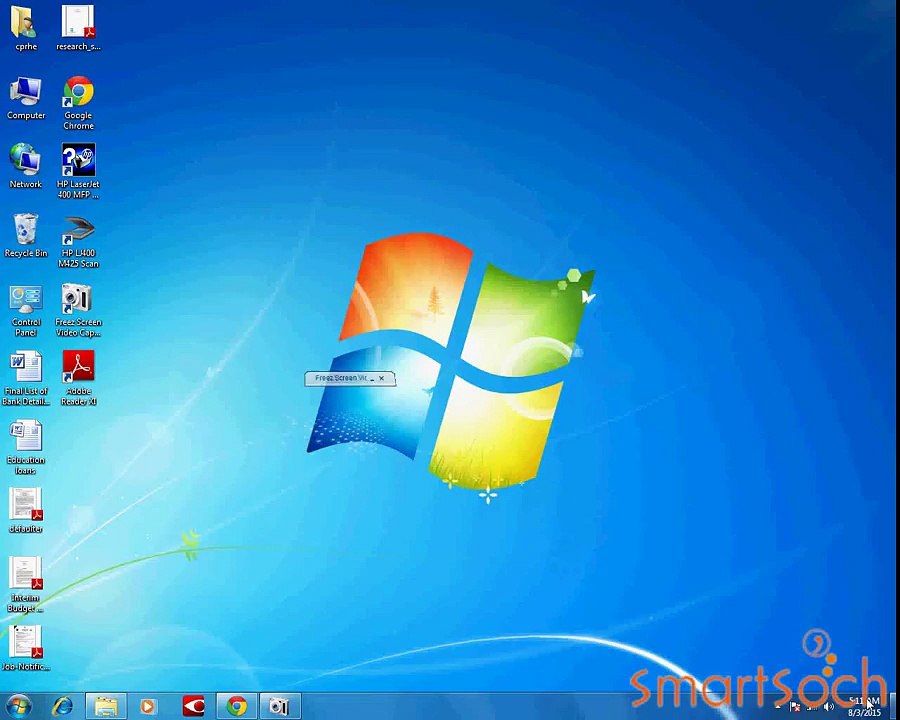Viewport: 900px width, 720px height.
Task: Select the Final List of Bank Details document
Action: click(25, 379)
